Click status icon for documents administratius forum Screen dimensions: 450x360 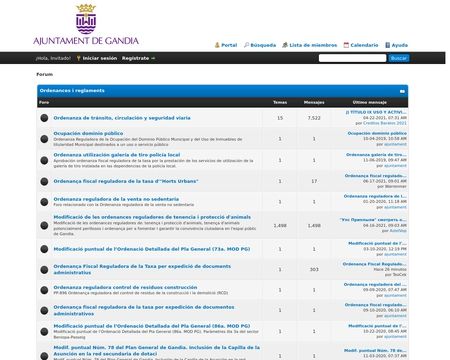tap(44, 269)
